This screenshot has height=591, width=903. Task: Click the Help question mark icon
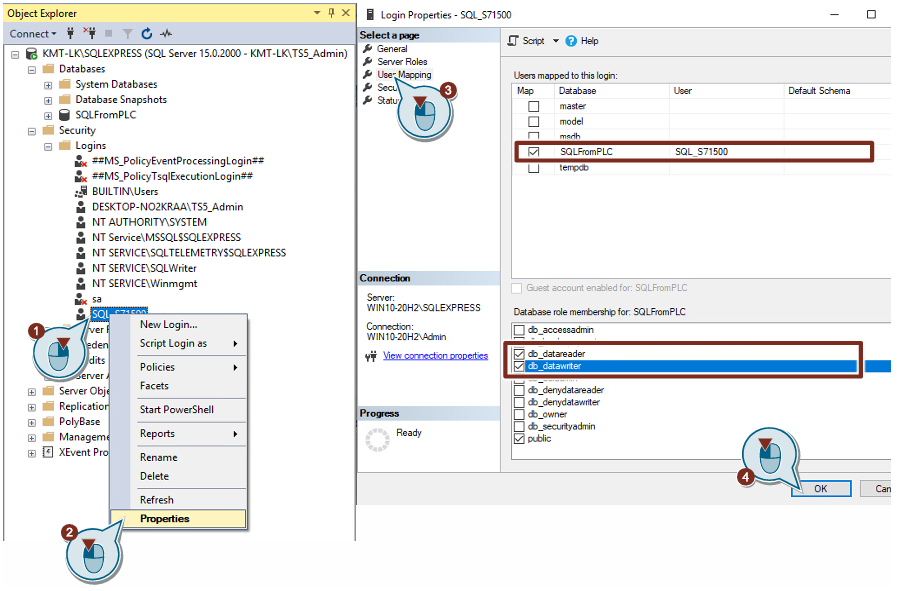pos(571,41)
